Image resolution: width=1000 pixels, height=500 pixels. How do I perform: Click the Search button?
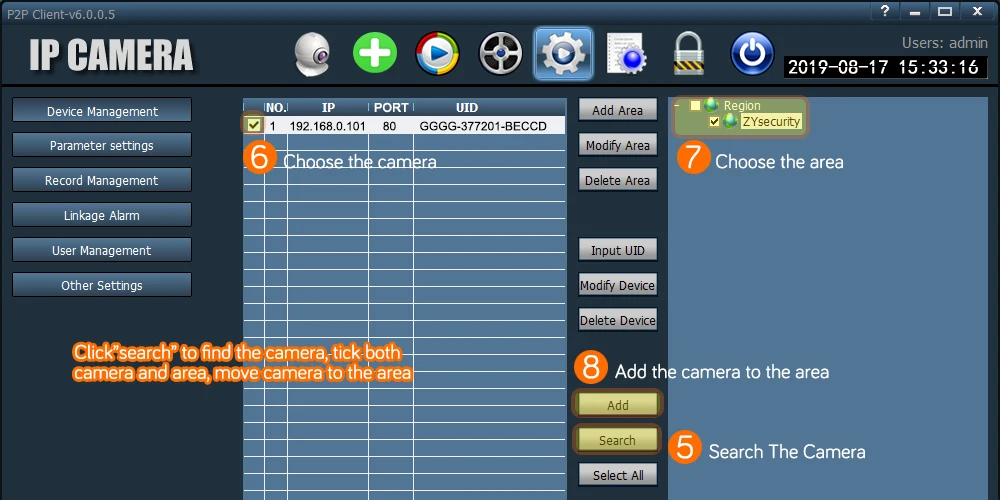[617, 440]
